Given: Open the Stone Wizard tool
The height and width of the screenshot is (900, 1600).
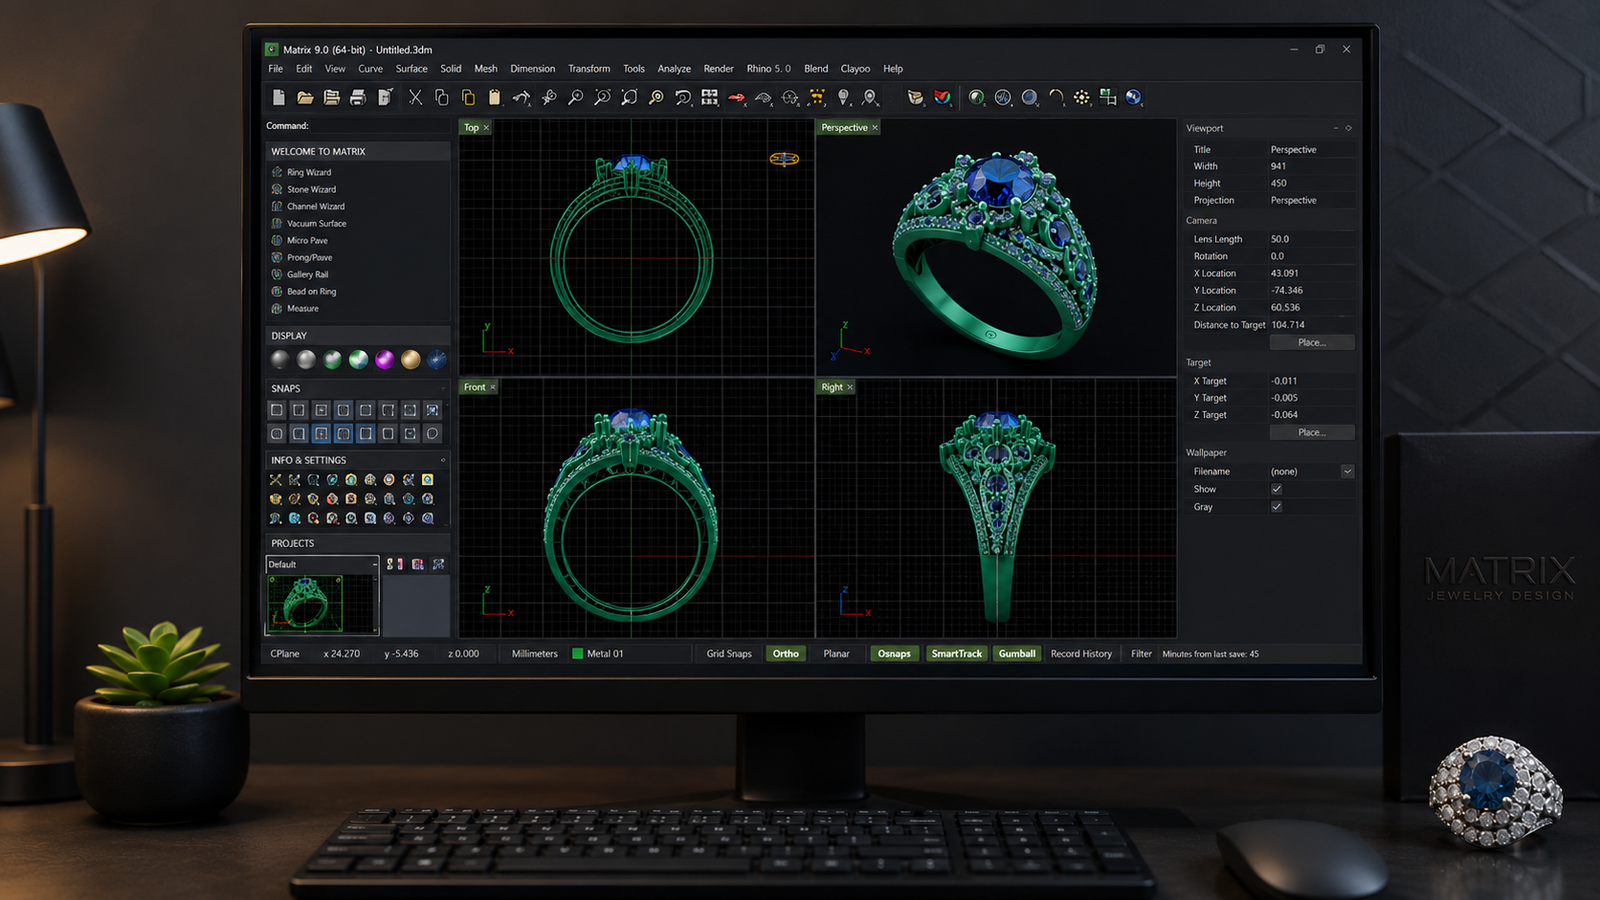Looking at the screenshot, I should click(x=310, y=189).
